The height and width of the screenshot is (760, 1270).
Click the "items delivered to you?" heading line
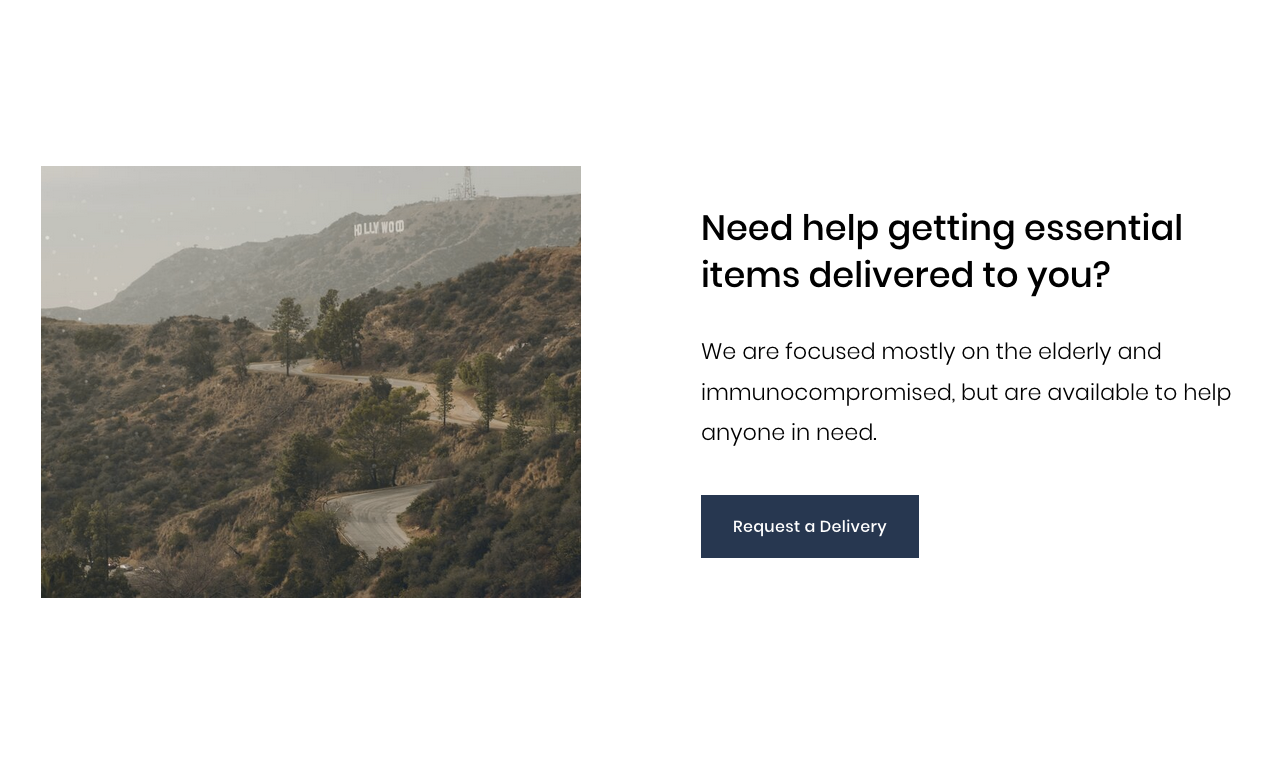pyautogui.click(x=905, y=275)
